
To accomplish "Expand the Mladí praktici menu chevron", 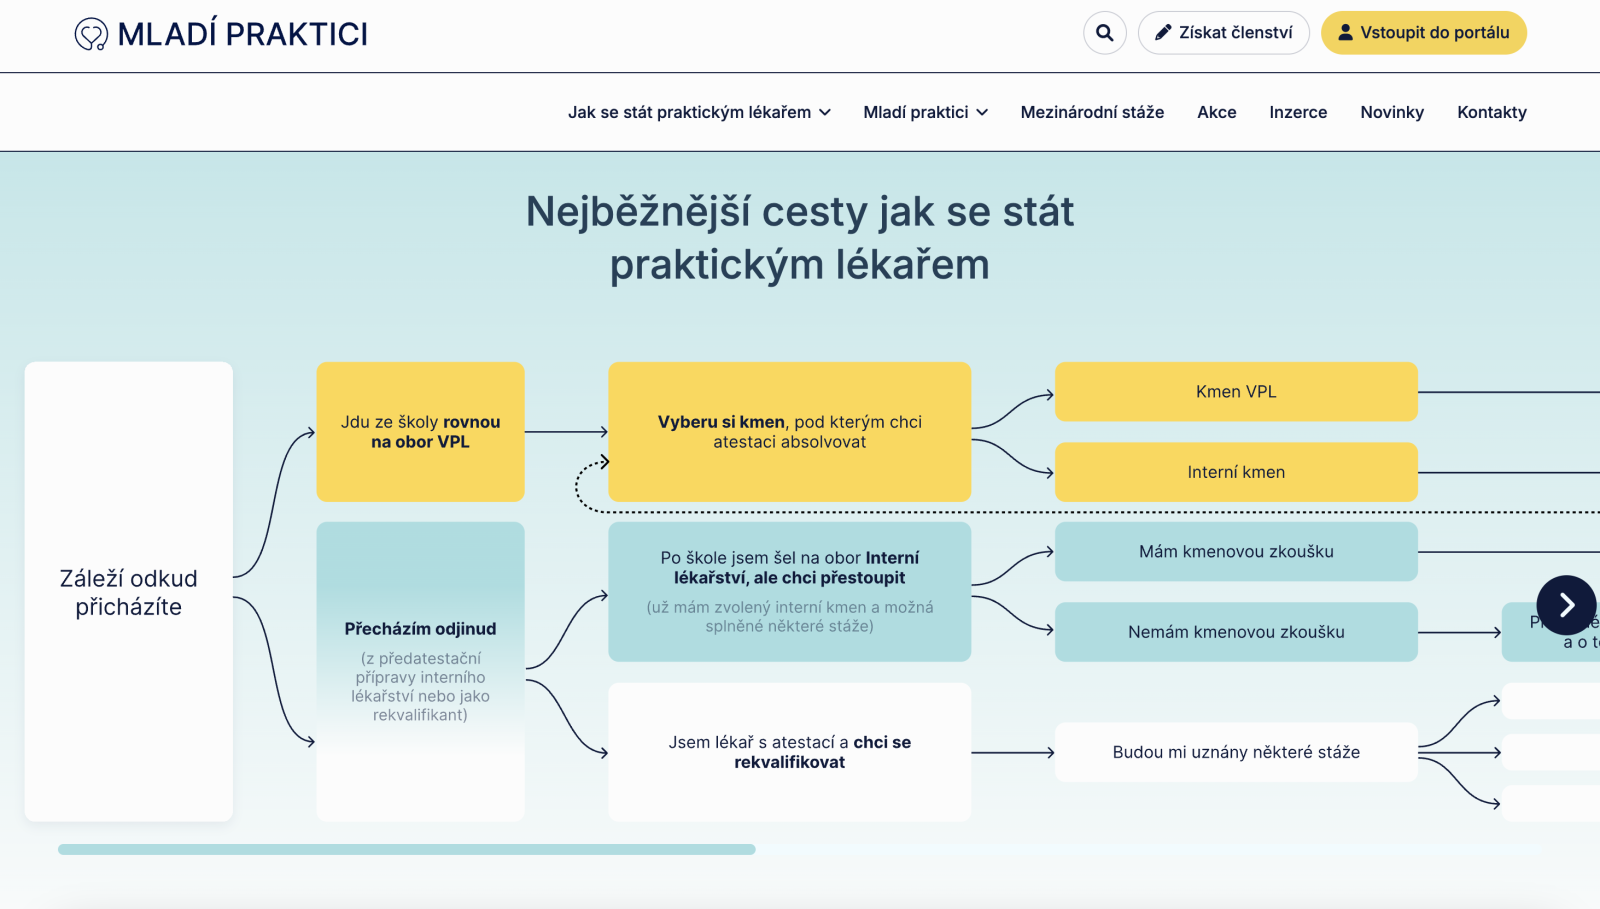I will (x=982, y=113).
